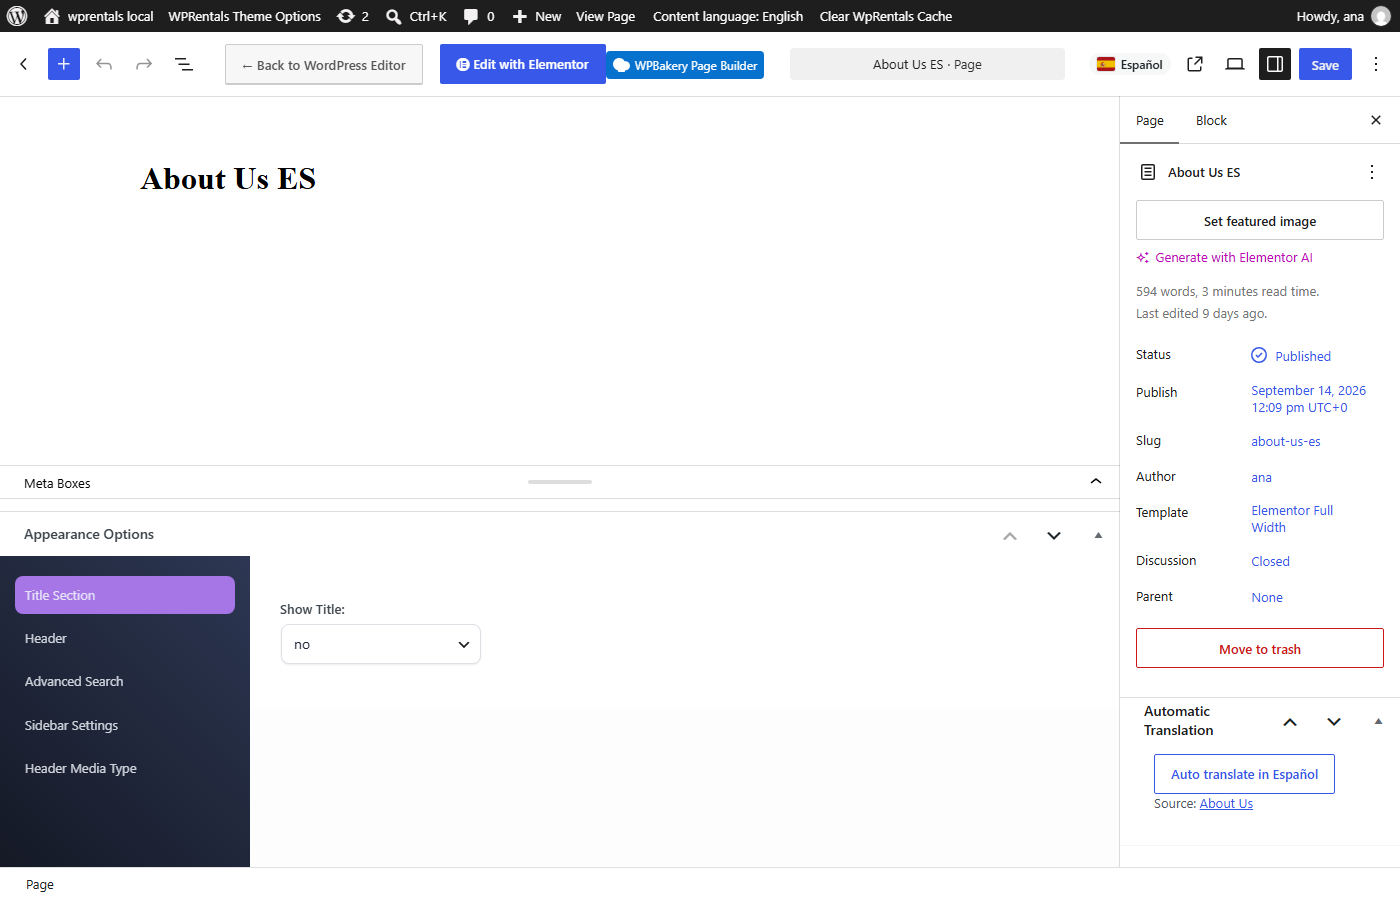Open the Howdy, ana user menu
The height and width of the screenshot is (900, 1400).
coord(1343,16)
